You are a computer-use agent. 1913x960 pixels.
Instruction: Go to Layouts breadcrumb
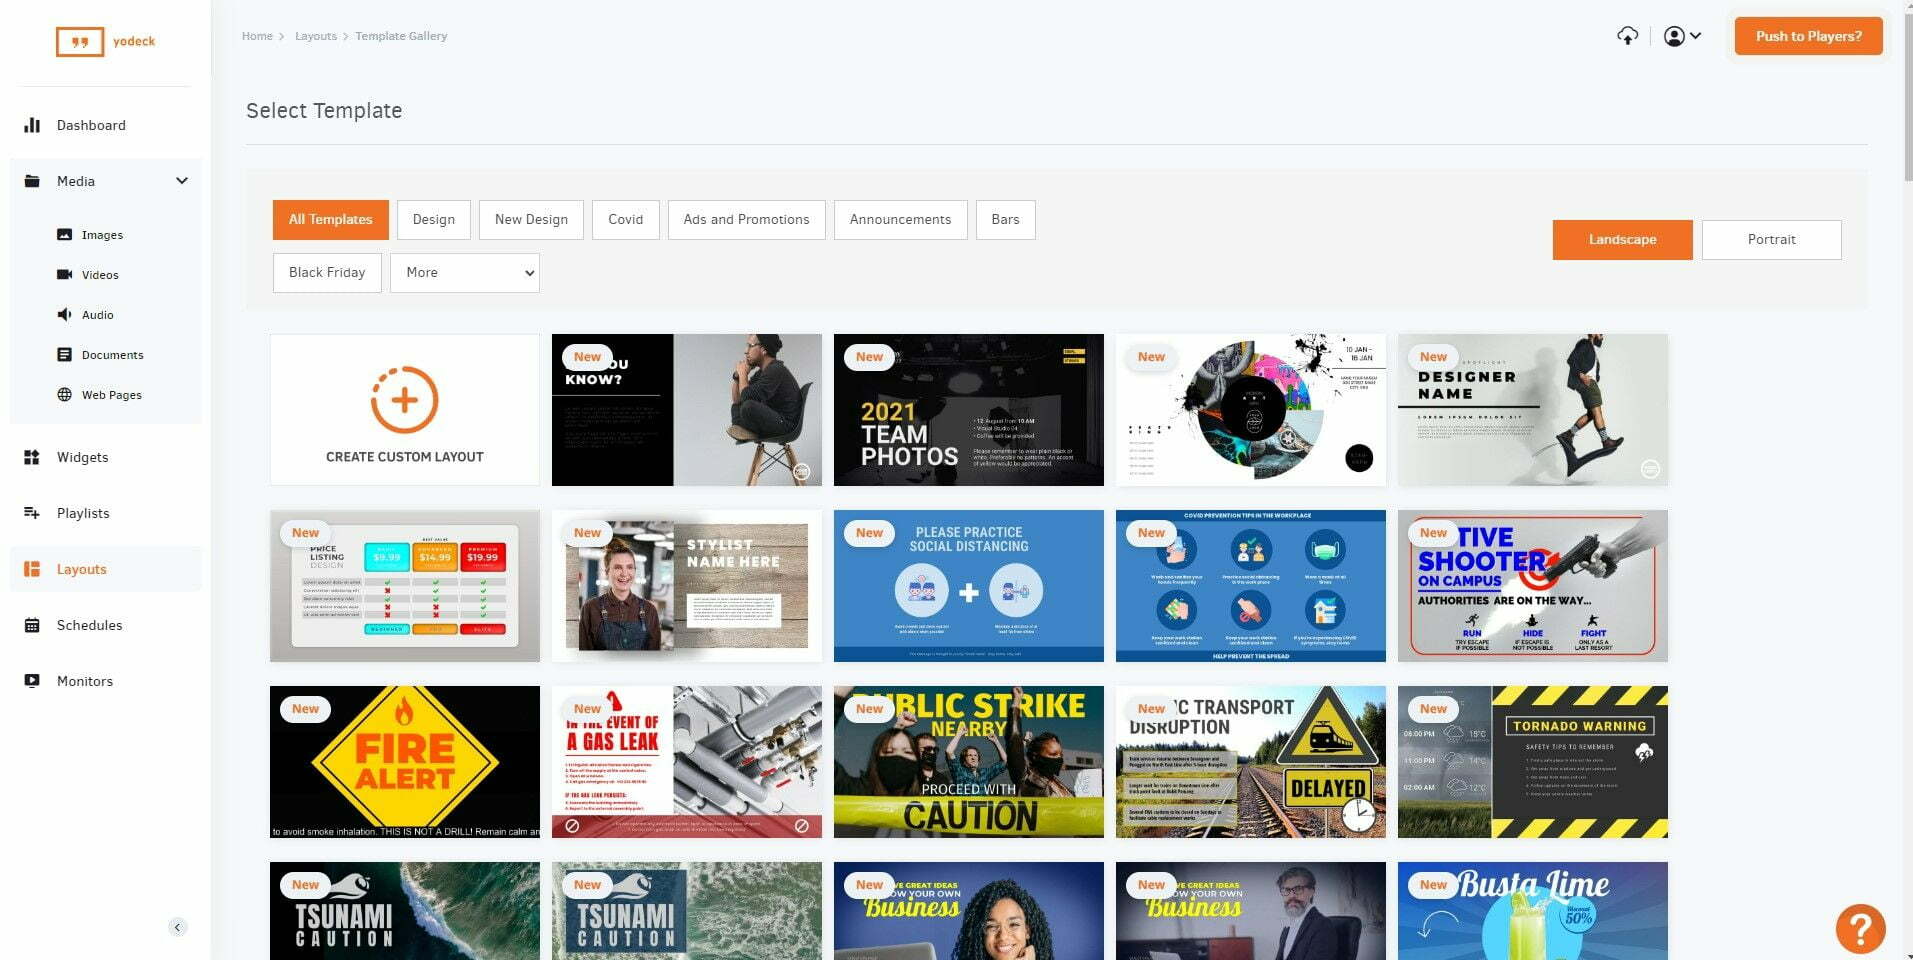pos(316,36)
